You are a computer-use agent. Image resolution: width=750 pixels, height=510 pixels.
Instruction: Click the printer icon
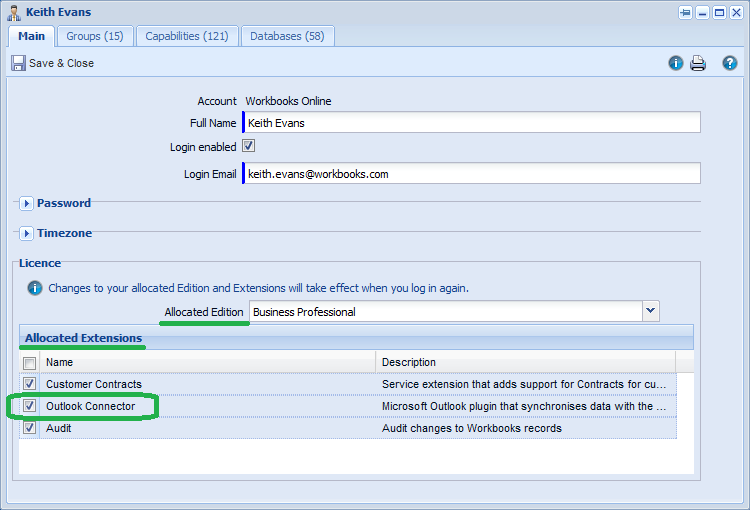(698, 63)
